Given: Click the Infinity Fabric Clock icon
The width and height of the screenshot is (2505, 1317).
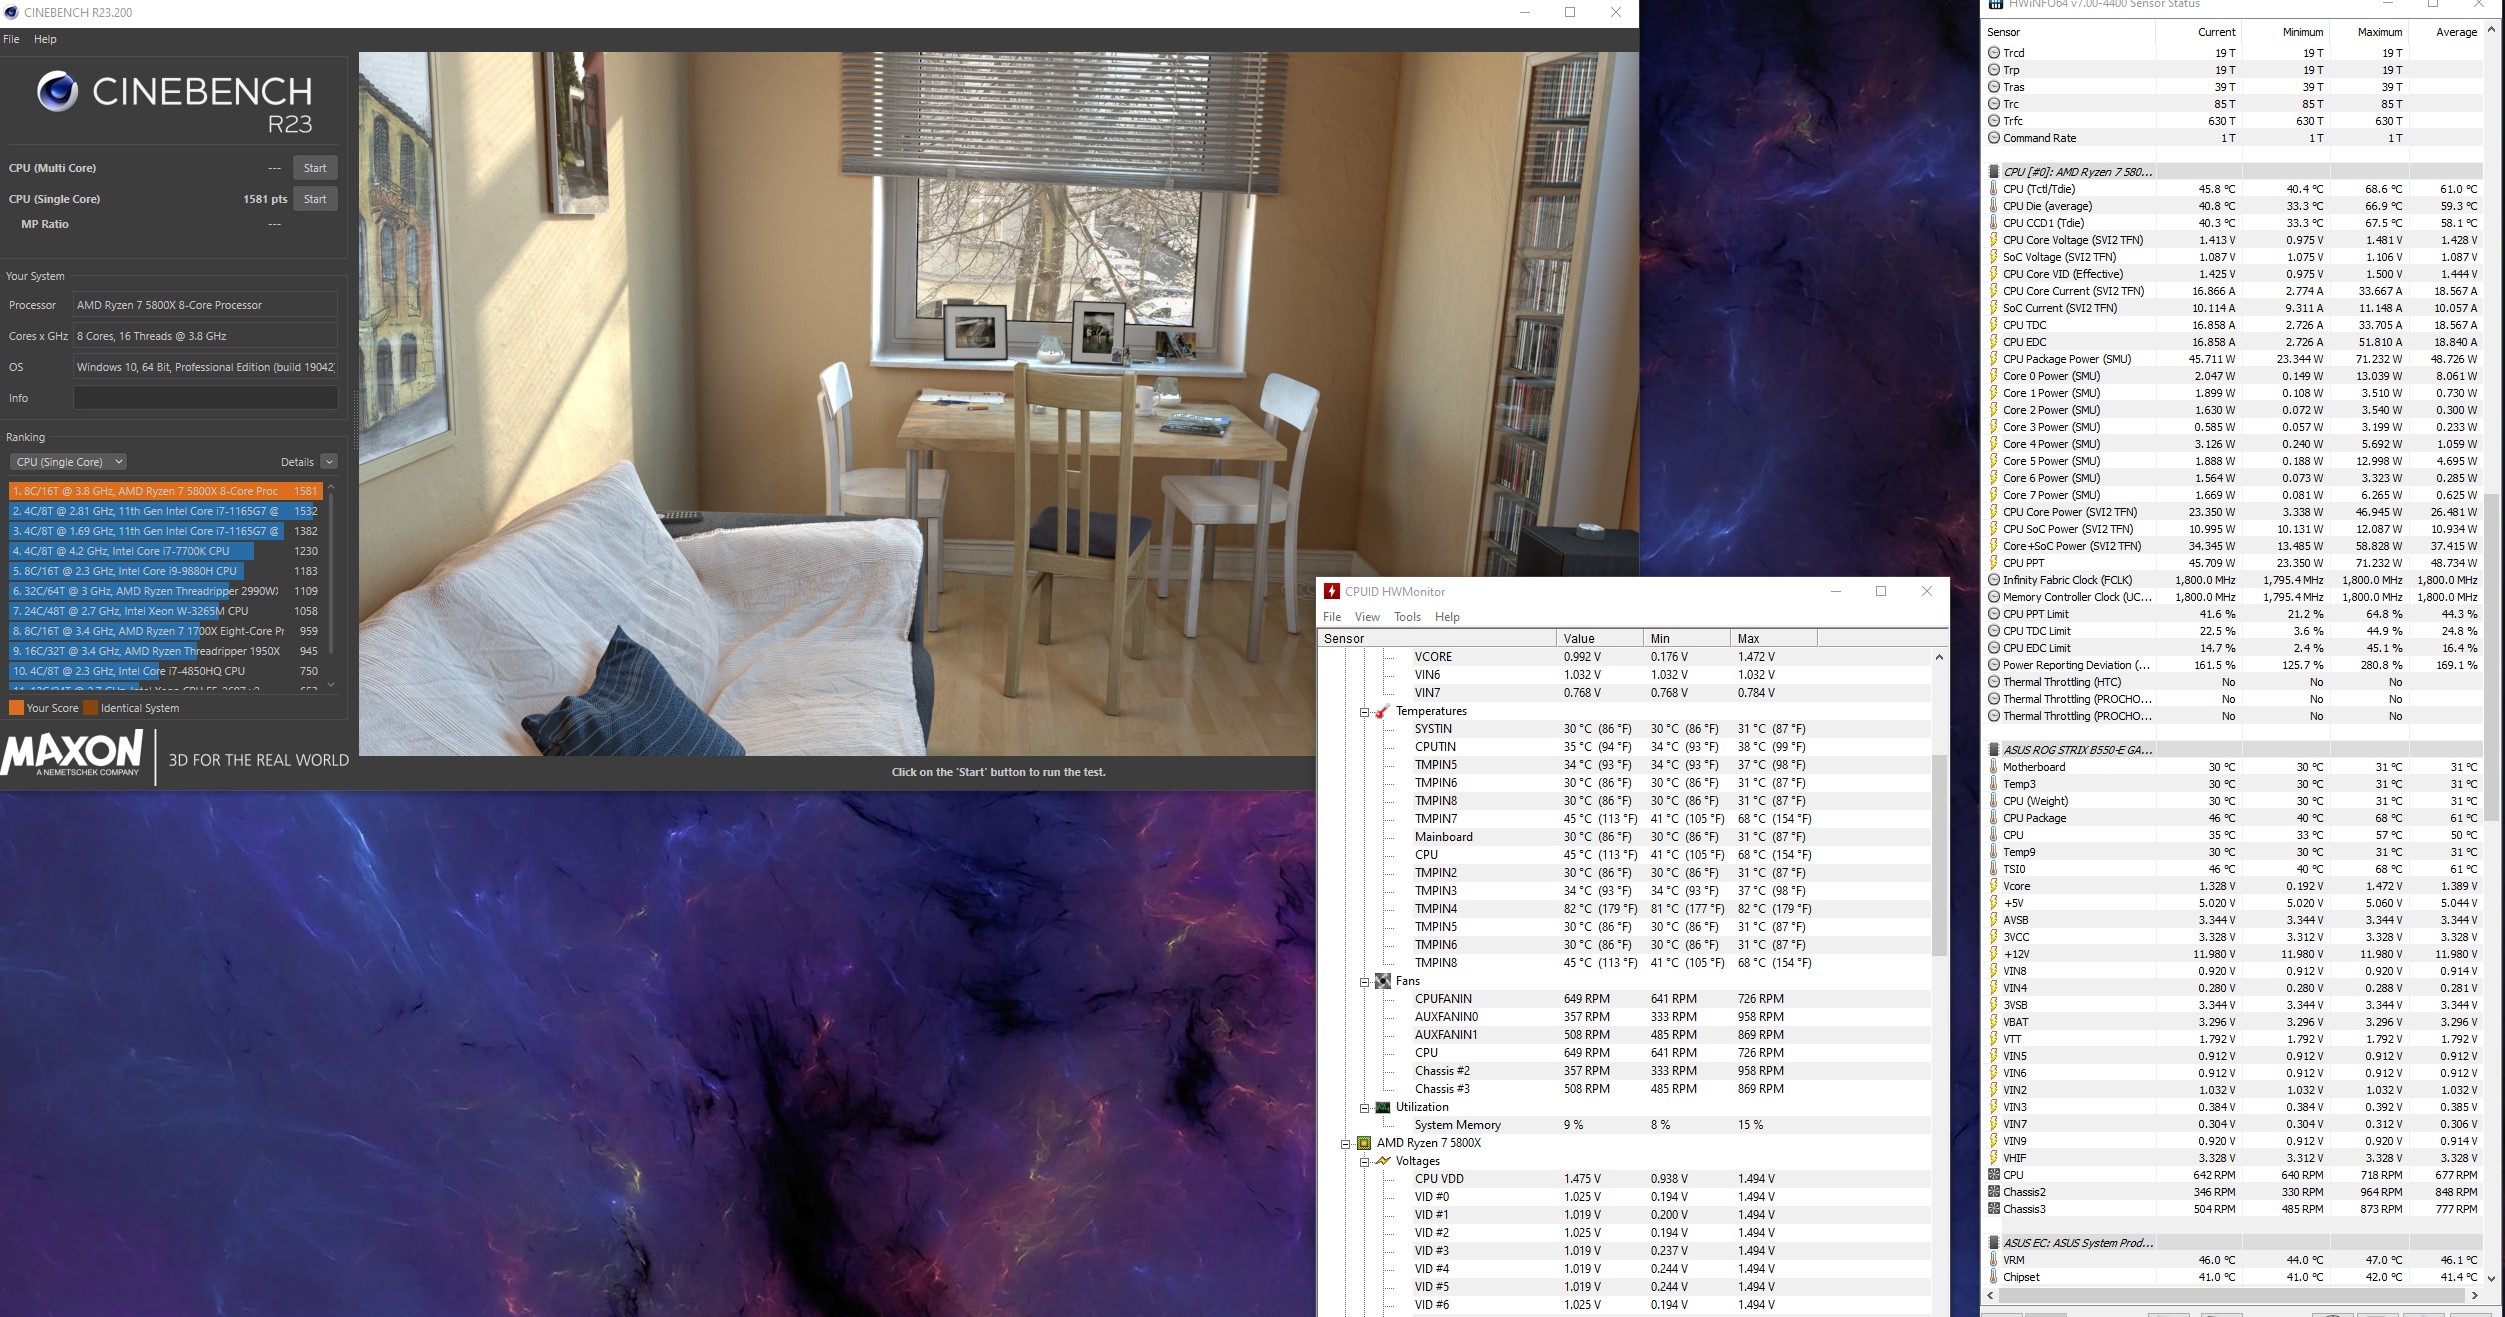Looking at the screenshot, I should pos(1994,580).
